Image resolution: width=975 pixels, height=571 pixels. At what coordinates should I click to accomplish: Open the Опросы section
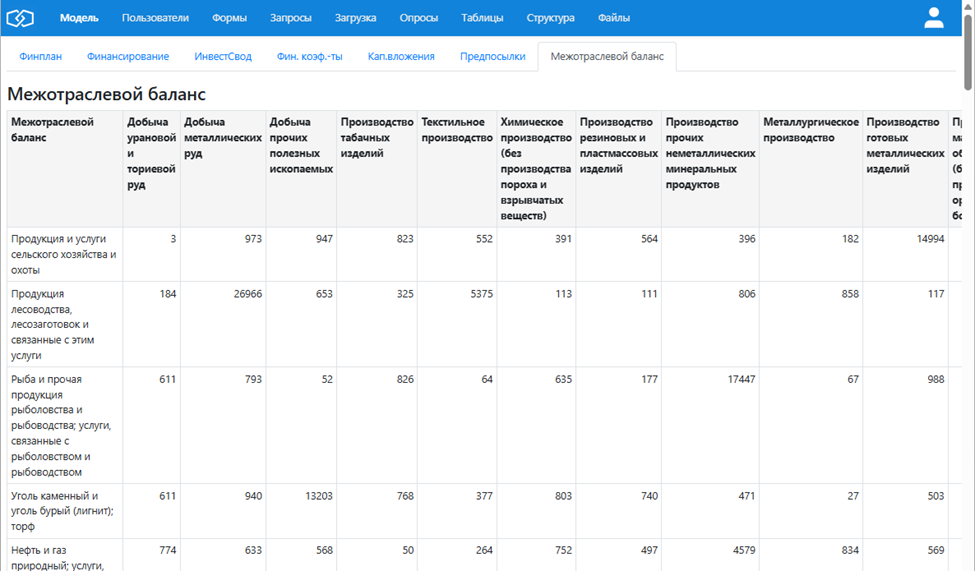(418, 18)
